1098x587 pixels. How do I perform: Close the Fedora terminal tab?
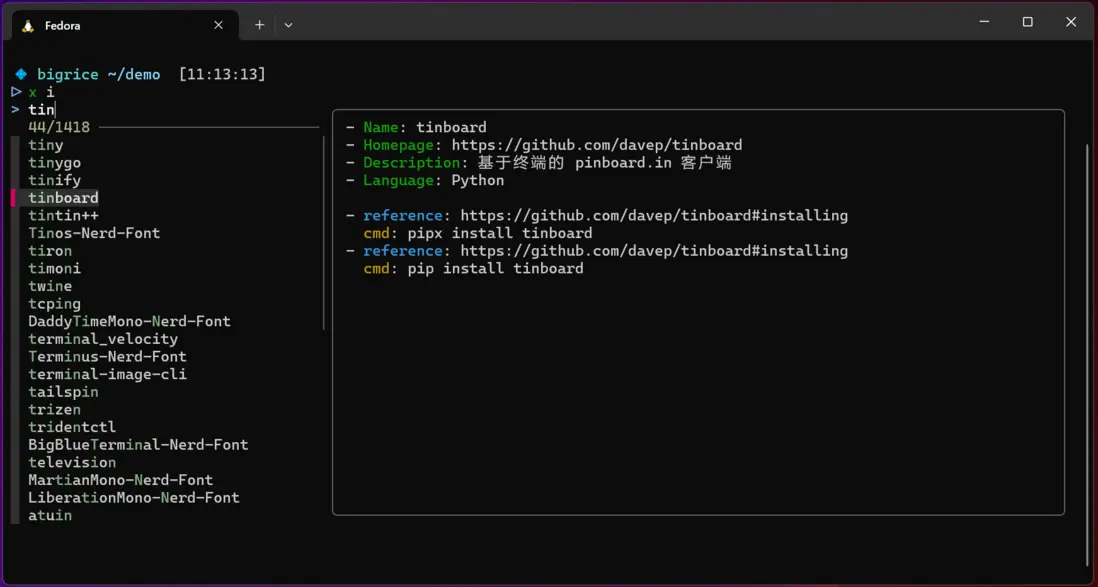tap(219, 25)
